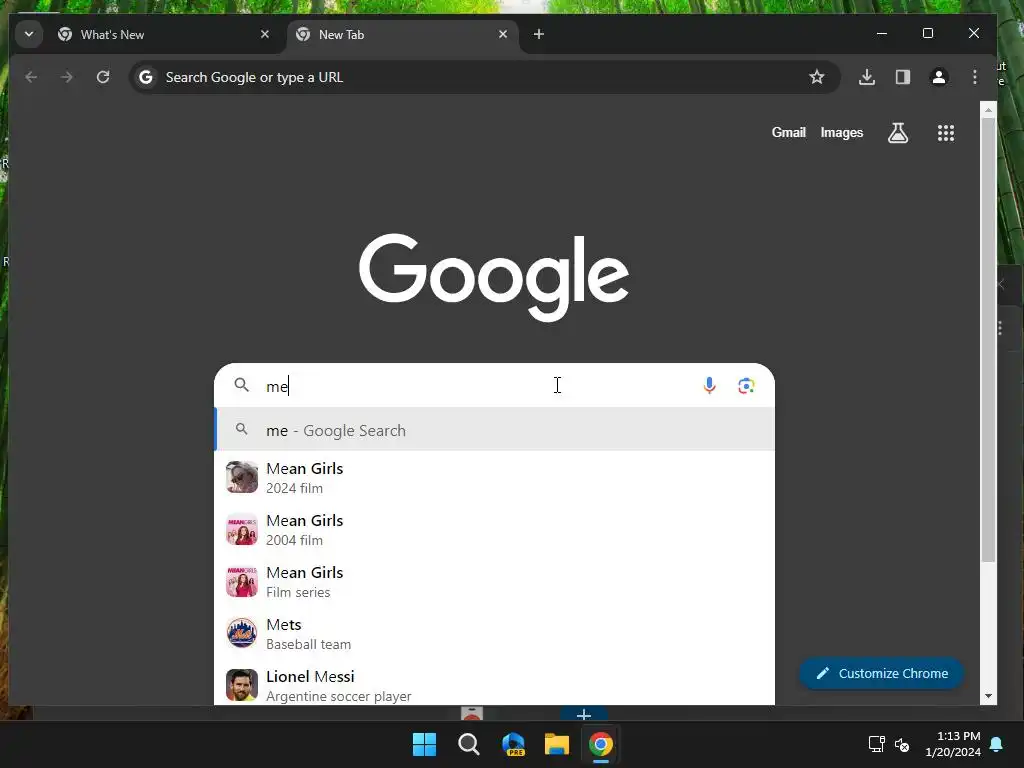The image size is (1024, 768).
Task: Open Search Labs flask icon
Action: coord(898,133)
